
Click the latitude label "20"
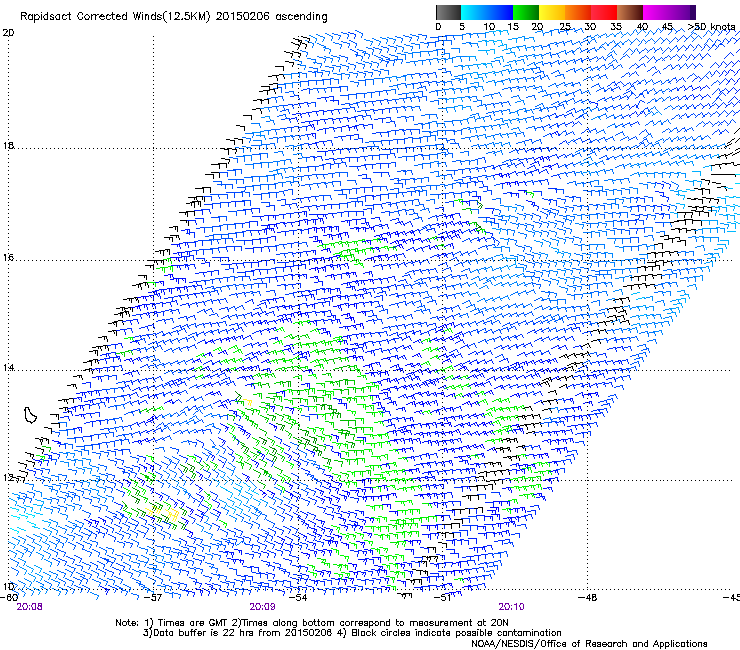8,33
